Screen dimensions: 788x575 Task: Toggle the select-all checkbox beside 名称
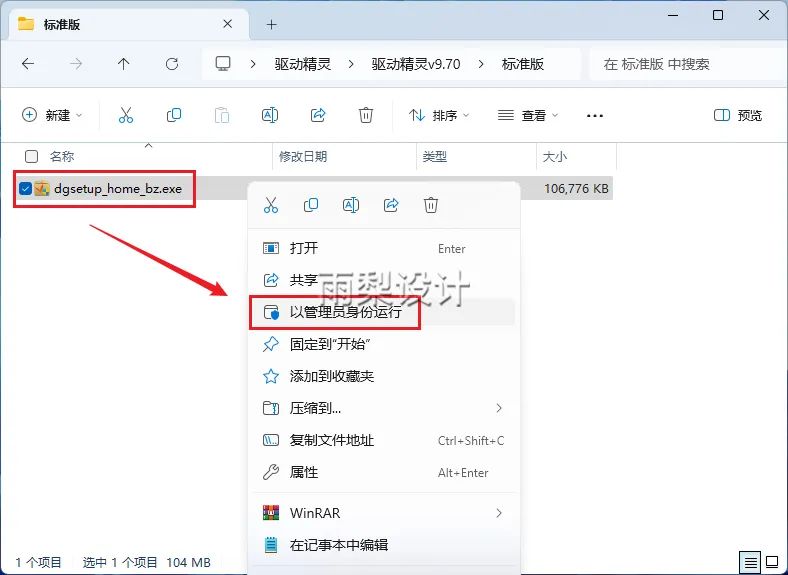tap(31, 156)
